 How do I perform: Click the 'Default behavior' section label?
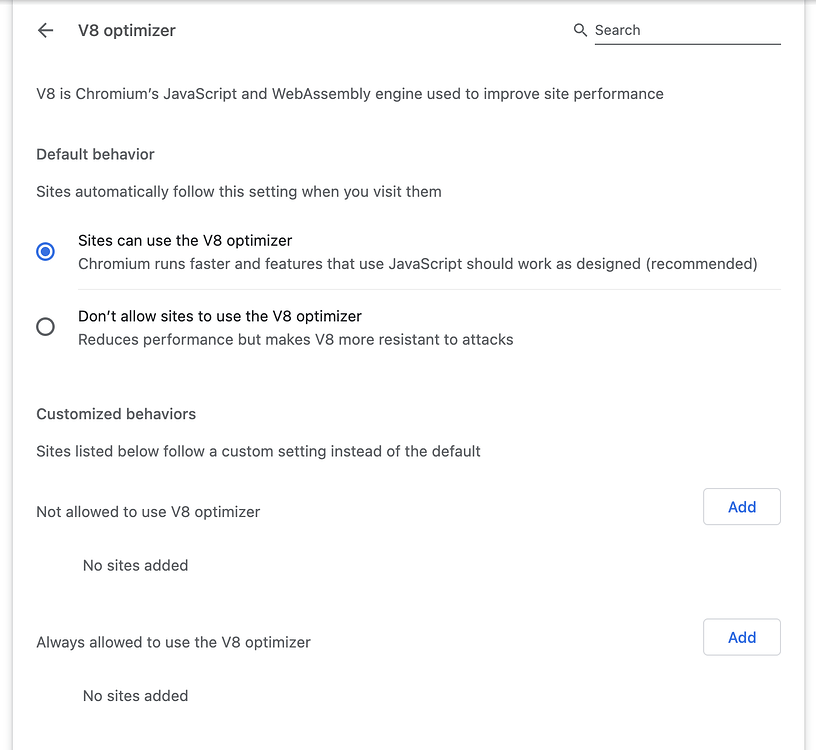pos(95,154)
